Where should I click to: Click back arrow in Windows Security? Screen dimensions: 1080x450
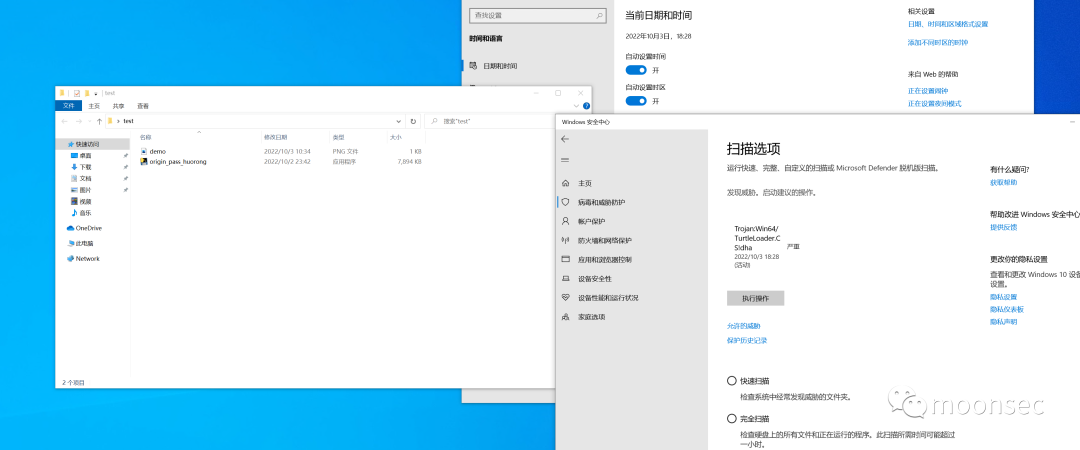point(565,139)
